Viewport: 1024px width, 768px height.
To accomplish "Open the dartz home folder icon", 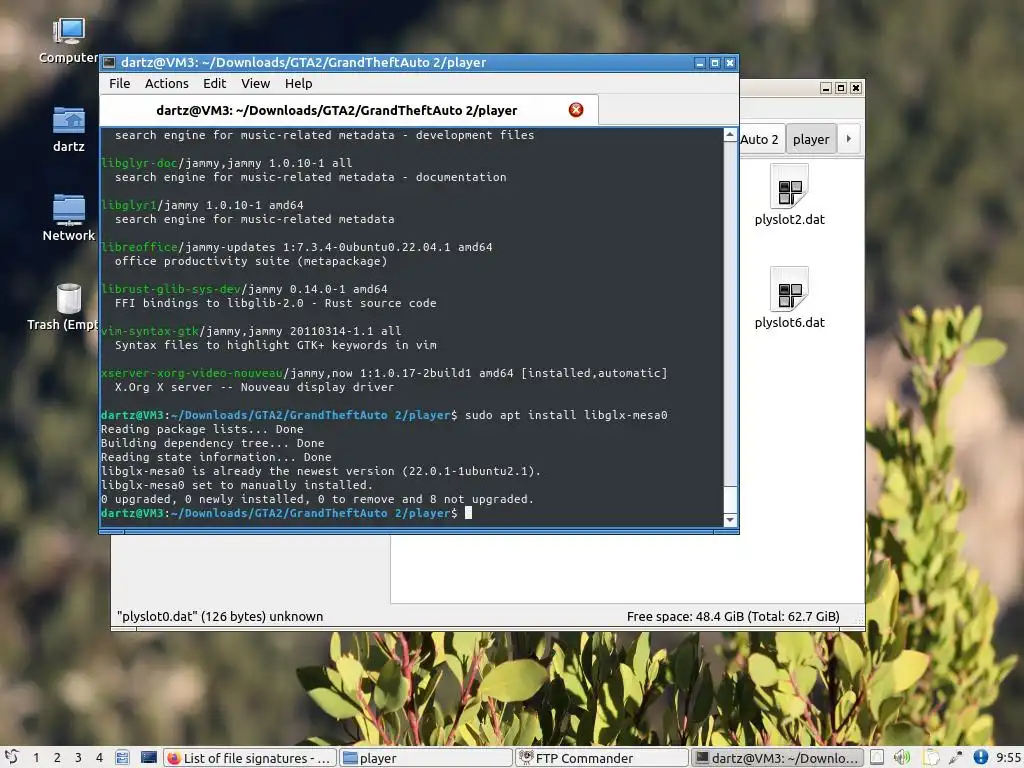I will click(69, 129).
